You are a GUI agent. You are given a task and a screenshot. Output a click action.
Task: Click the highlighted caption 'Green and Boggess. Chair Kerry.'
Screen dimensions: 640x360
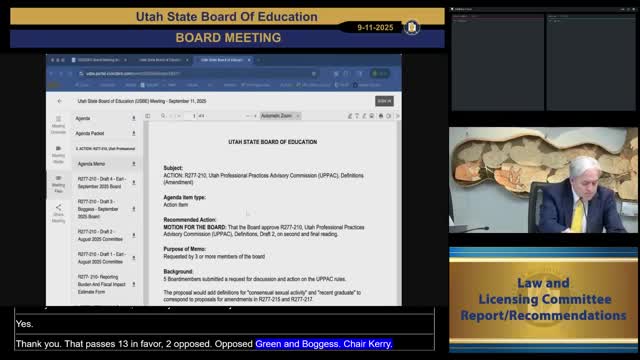(x=324, y=344)
